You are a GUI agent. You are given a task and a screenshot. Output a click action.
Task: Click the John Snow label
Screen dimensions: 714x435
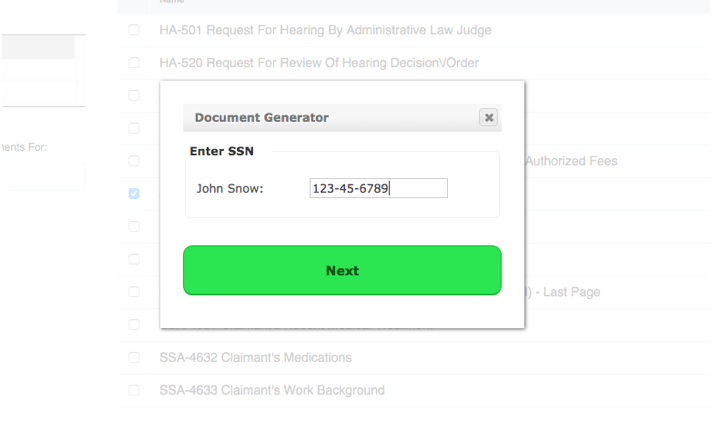230,189
